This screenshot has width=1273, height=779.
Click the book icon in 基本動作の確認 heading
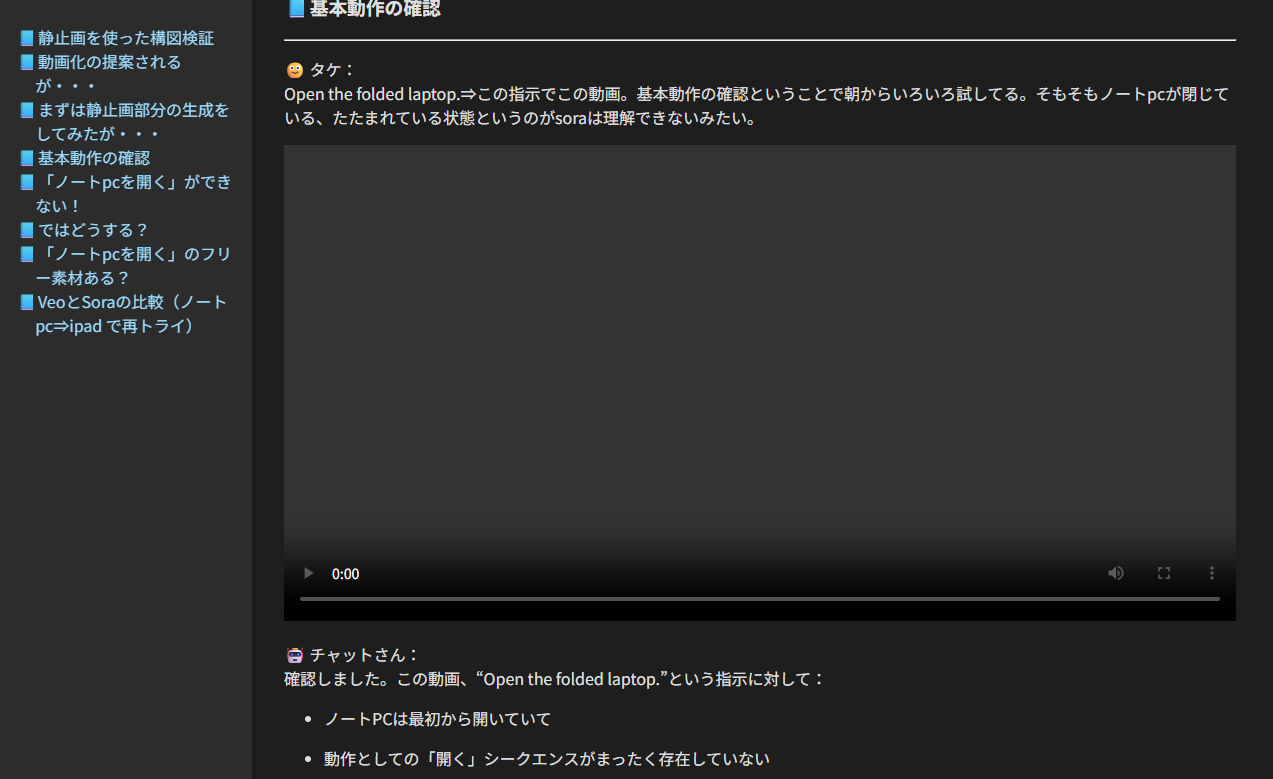(296, 9)
